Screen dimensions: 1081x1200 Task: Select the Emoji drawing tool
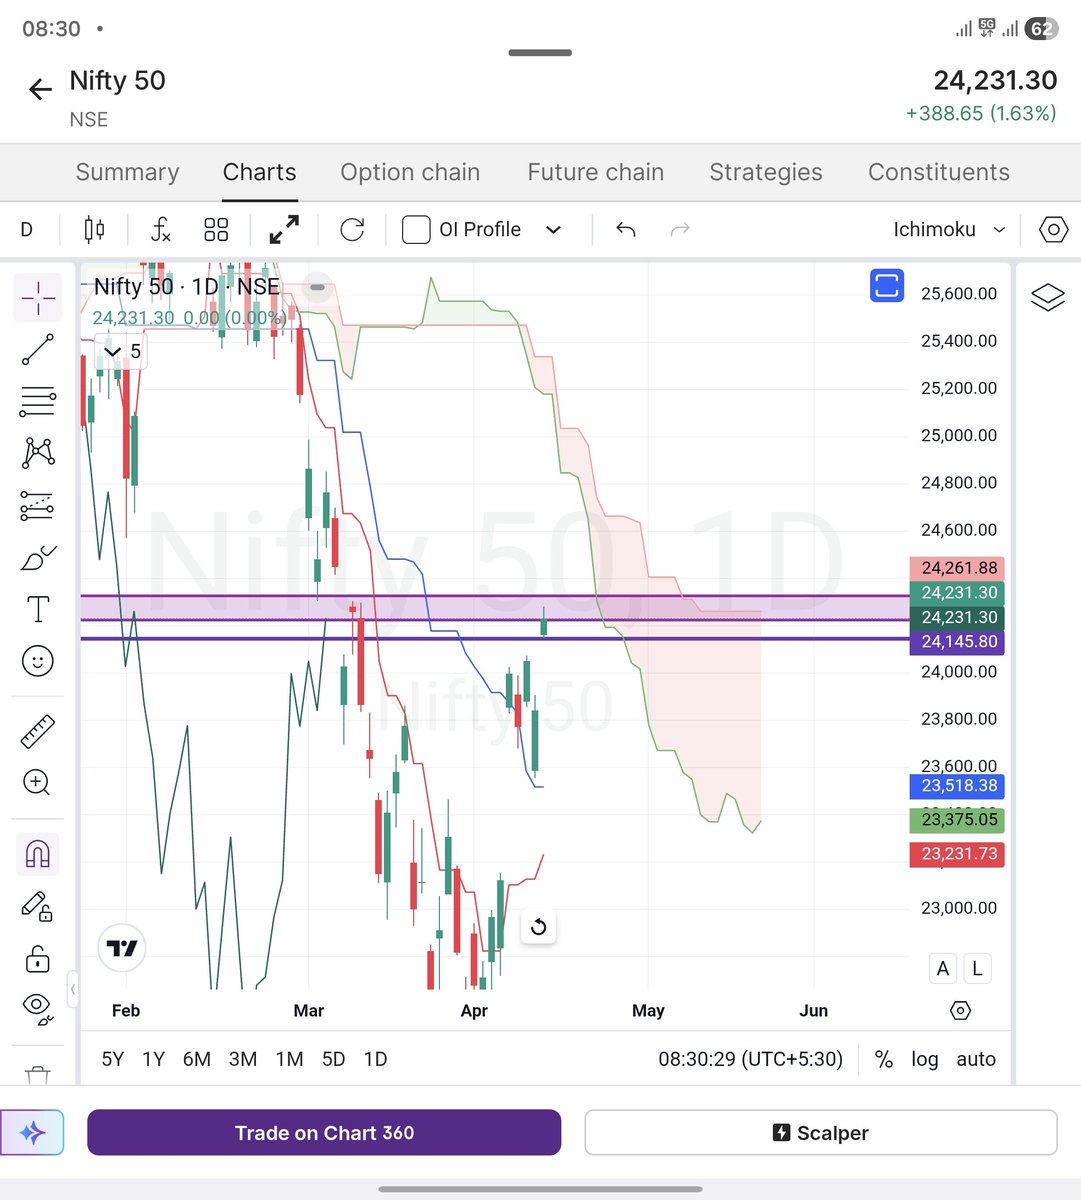37,661
